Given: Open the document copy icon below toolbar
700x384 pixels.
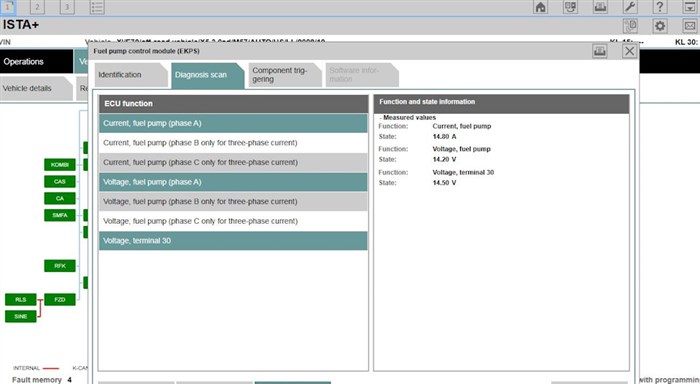Looking at the screenshot, I should coord(630,26).
